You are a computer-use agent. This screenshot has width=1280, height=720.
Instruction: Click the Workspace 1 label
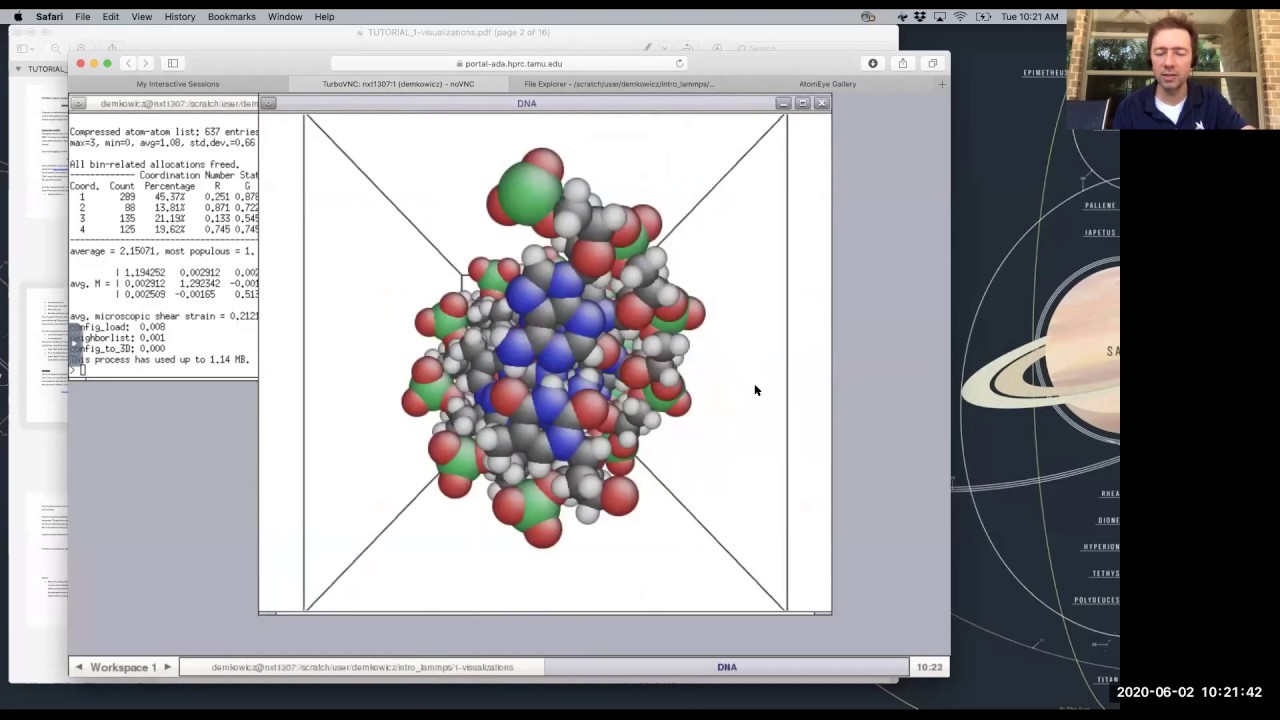click(x=123, y=667)
